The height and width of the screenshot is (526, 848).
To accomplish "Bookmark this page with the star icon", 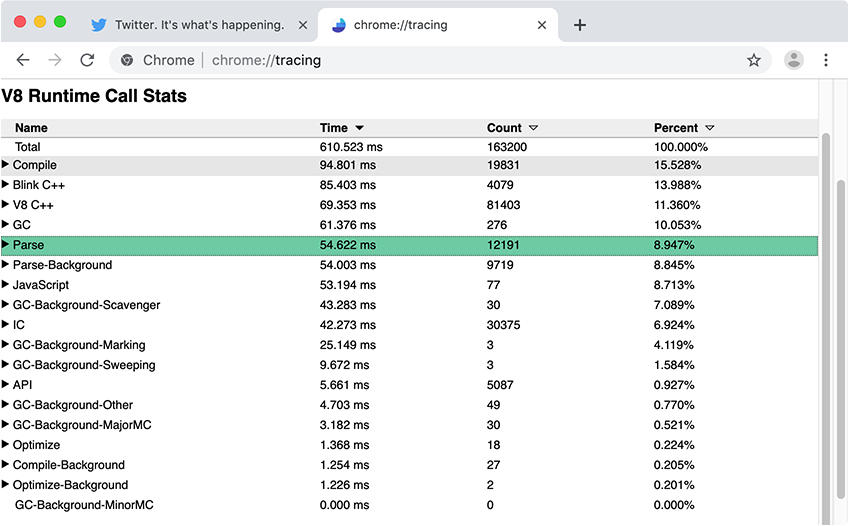I will tap(754, 60).
